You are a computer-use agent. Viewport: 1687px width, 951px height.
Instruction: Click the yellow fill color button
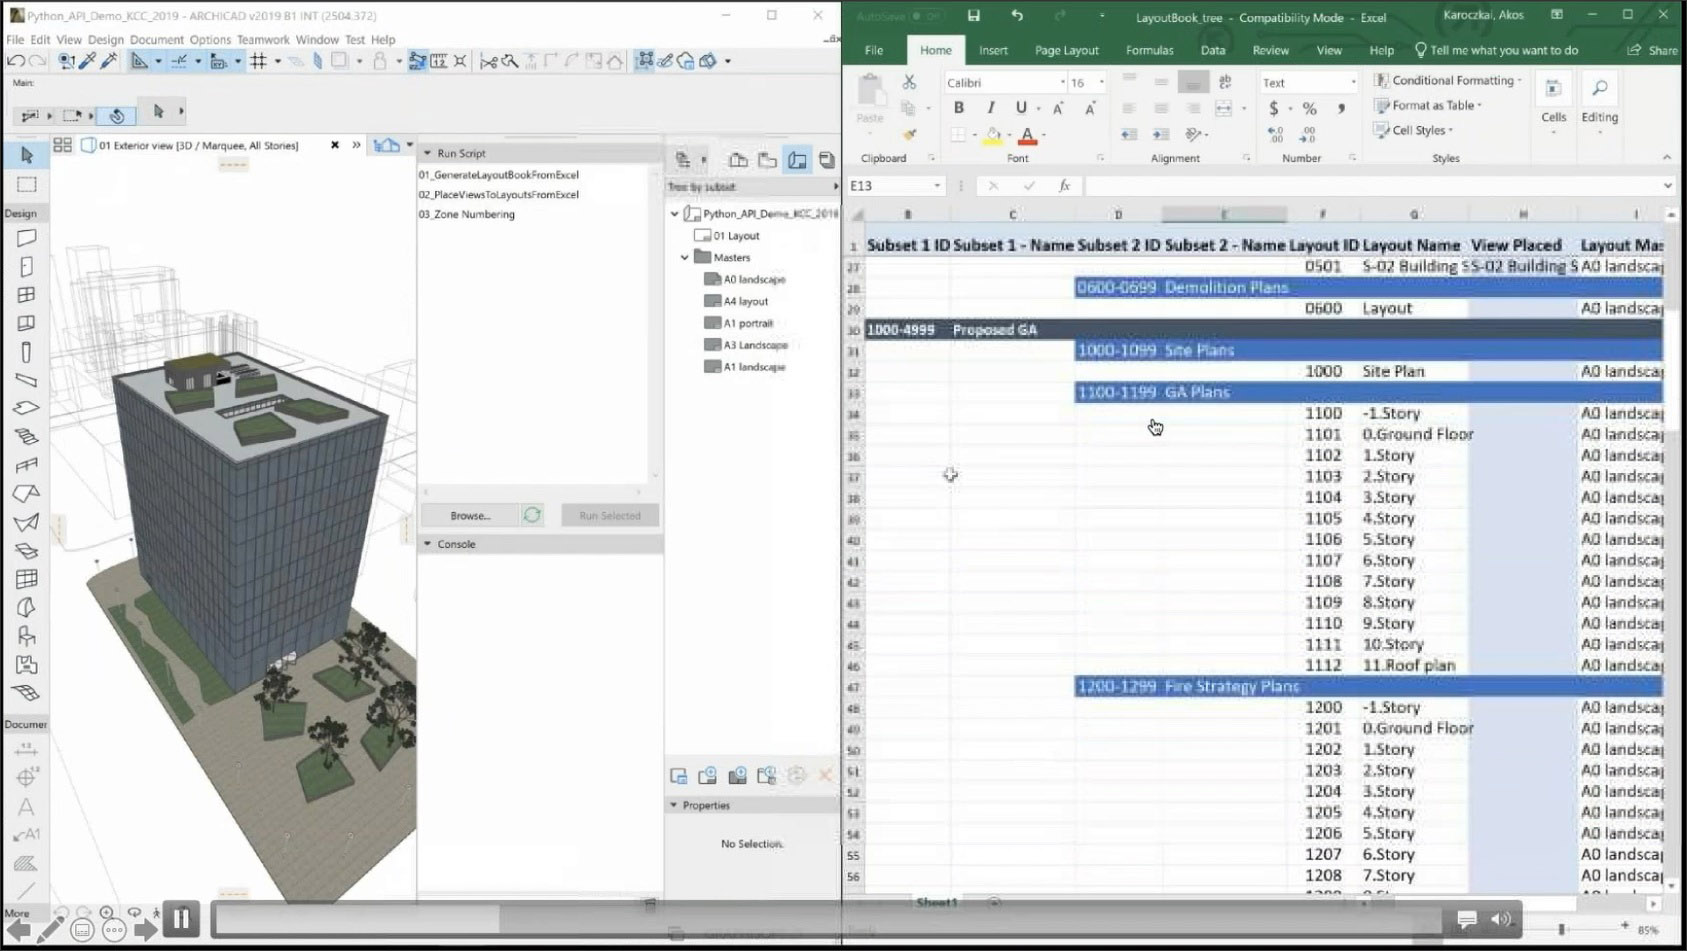coord(993,134)
